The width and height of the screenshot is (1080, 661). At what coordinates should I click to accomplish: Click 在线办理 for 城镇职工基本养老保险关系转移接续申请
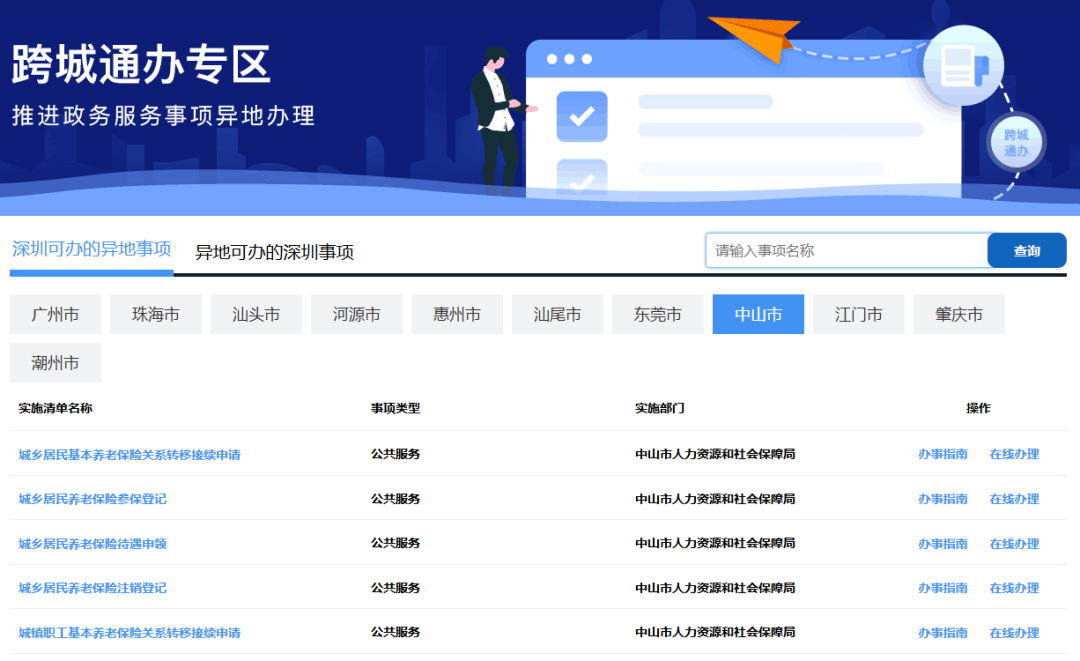pos(1015,632)
